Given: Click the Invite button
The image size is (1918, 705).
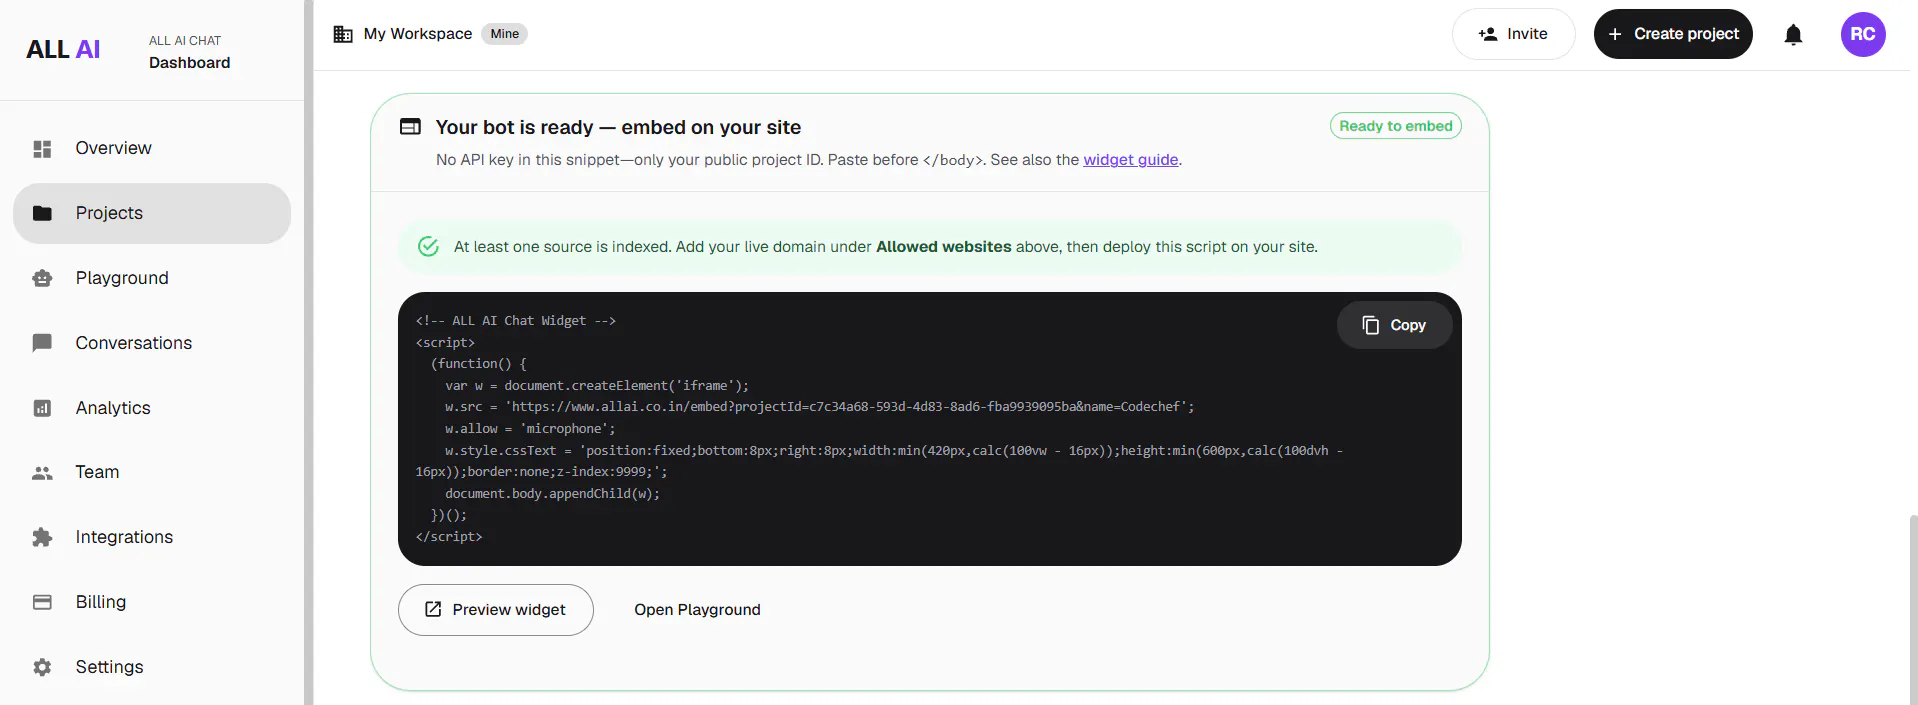Looking at the screenshot, I should pyautogui.click(x=1513, y=34).
